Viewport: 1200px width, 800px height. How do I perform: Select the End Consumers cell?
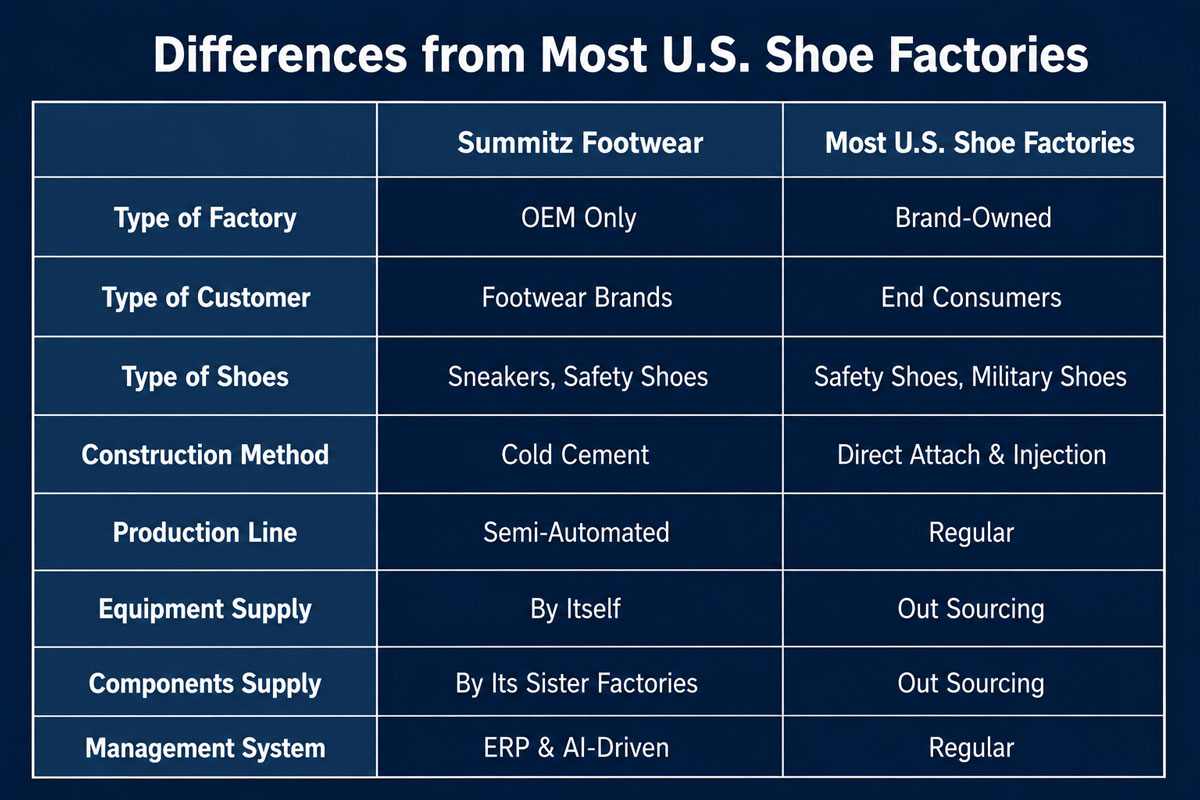(x=971, y=297)
